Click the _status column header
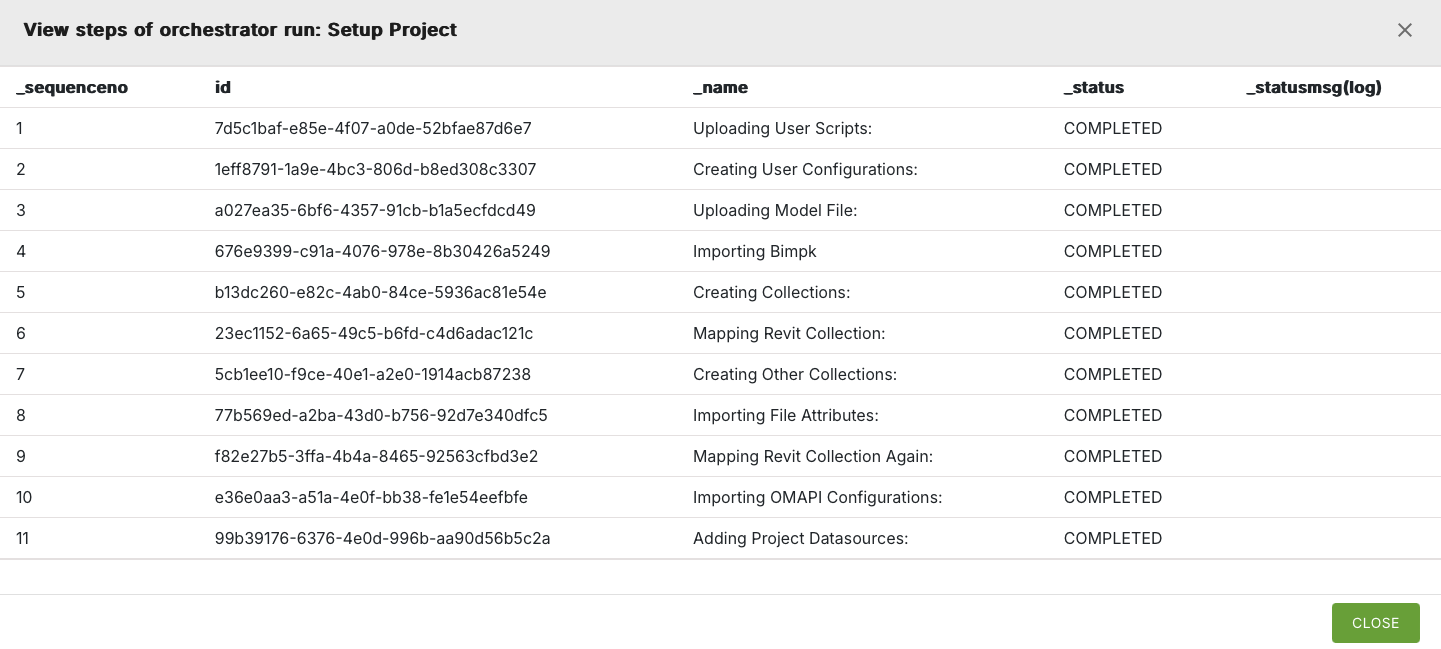The width and height of the screenshot is (1441, 649). pos(1093,87)
